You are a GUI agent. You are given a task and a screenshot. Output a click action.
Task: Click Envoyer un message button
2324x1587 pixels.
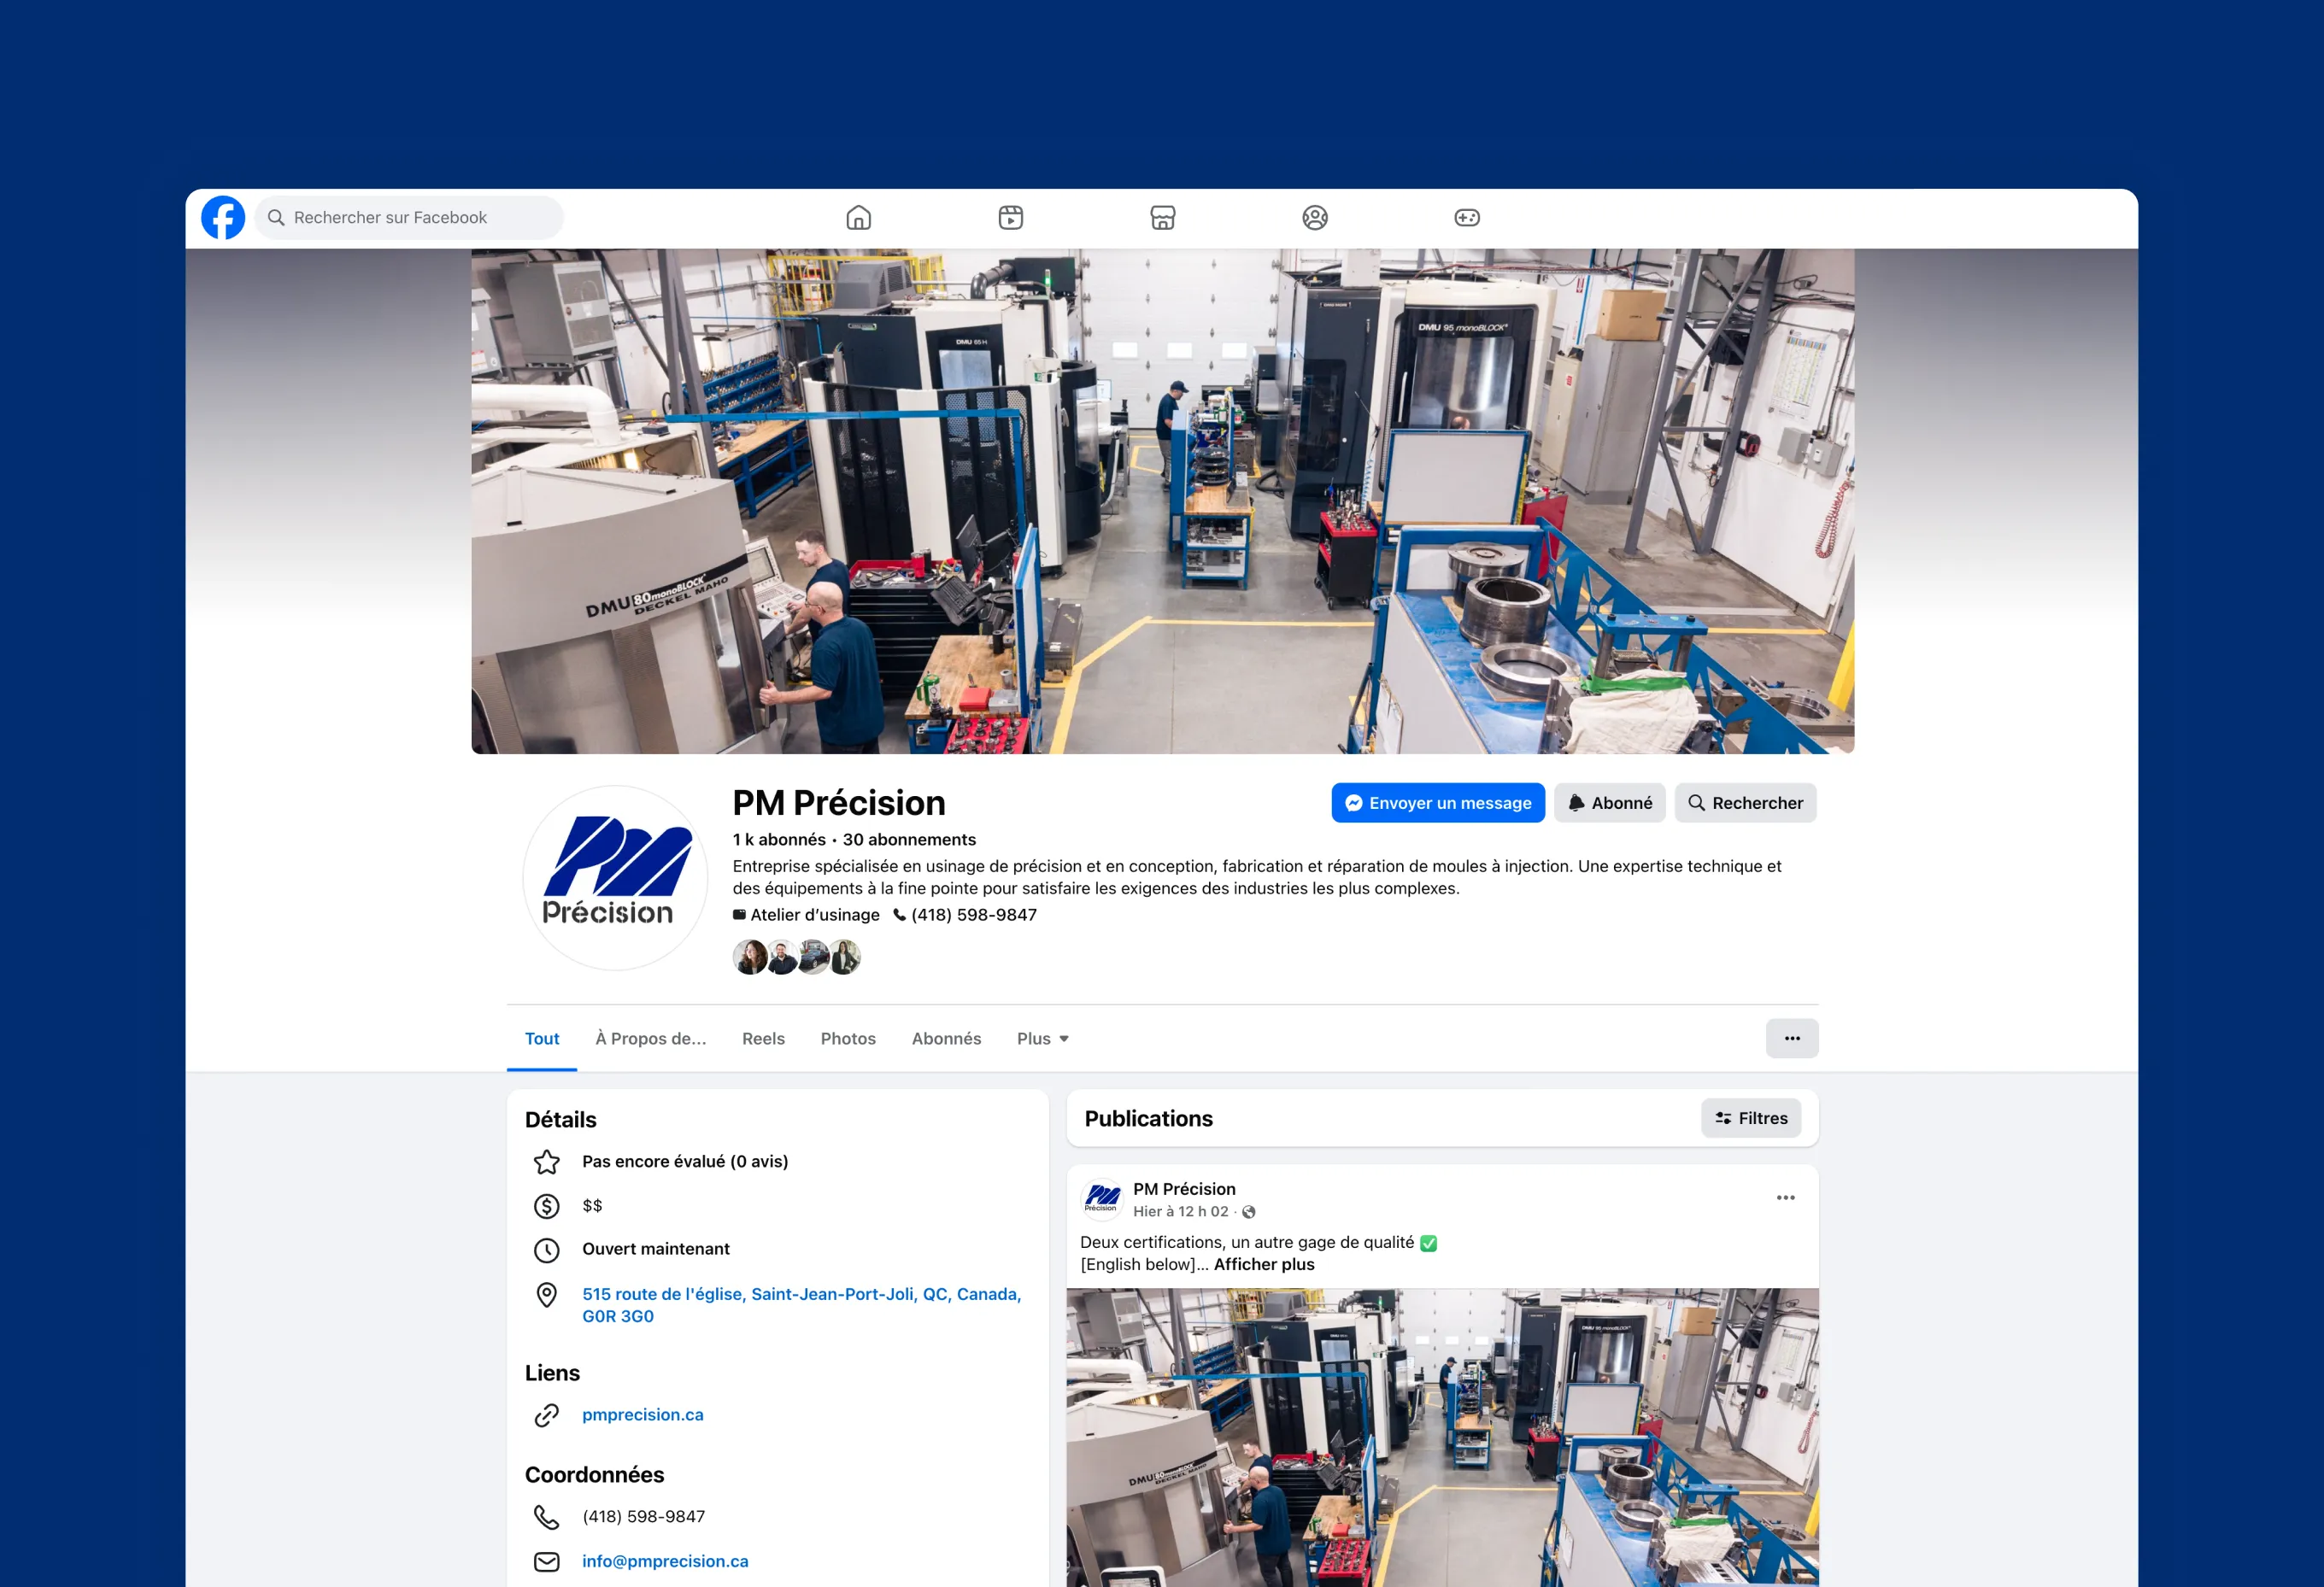pos(1438,803)
